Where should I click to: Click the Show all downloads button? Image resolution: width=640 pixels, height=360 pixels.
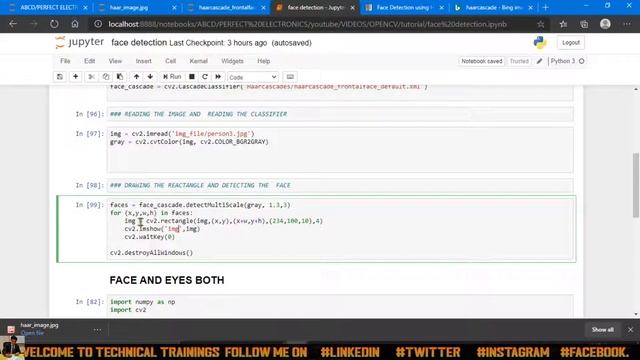(x=602, y=329)
